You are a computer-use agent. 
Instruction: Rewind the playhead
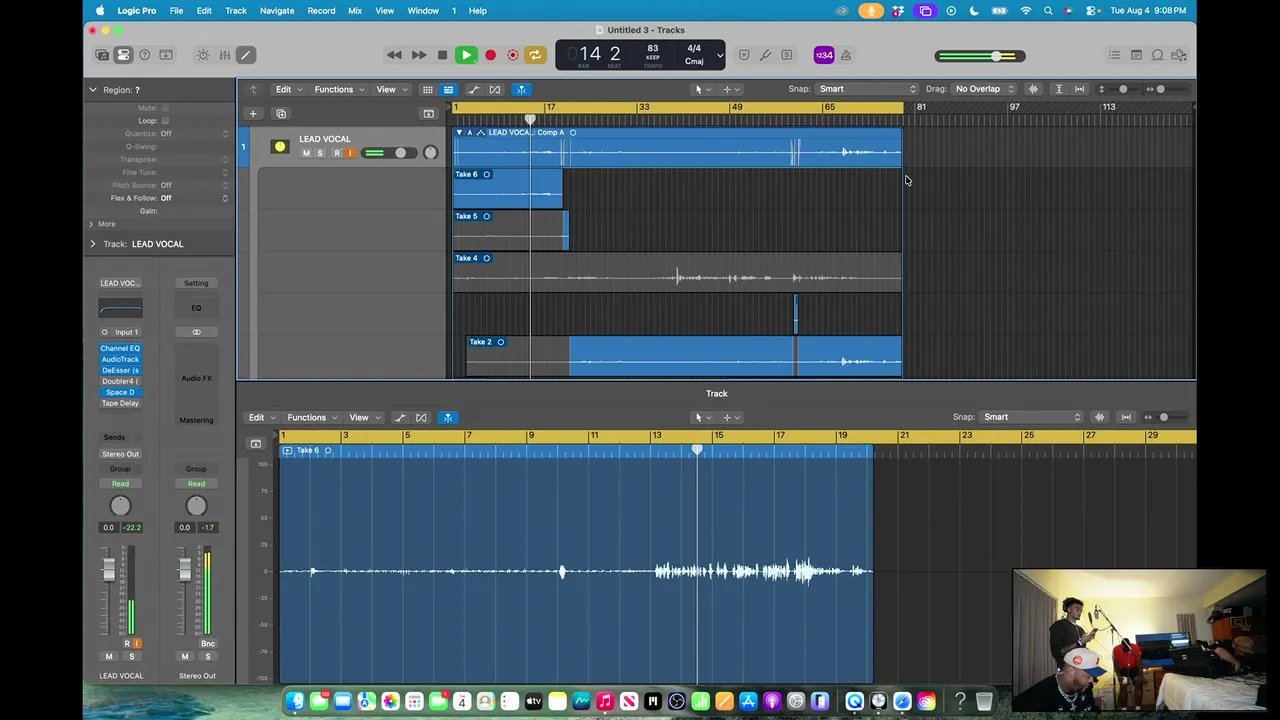(x=394, y=55)
